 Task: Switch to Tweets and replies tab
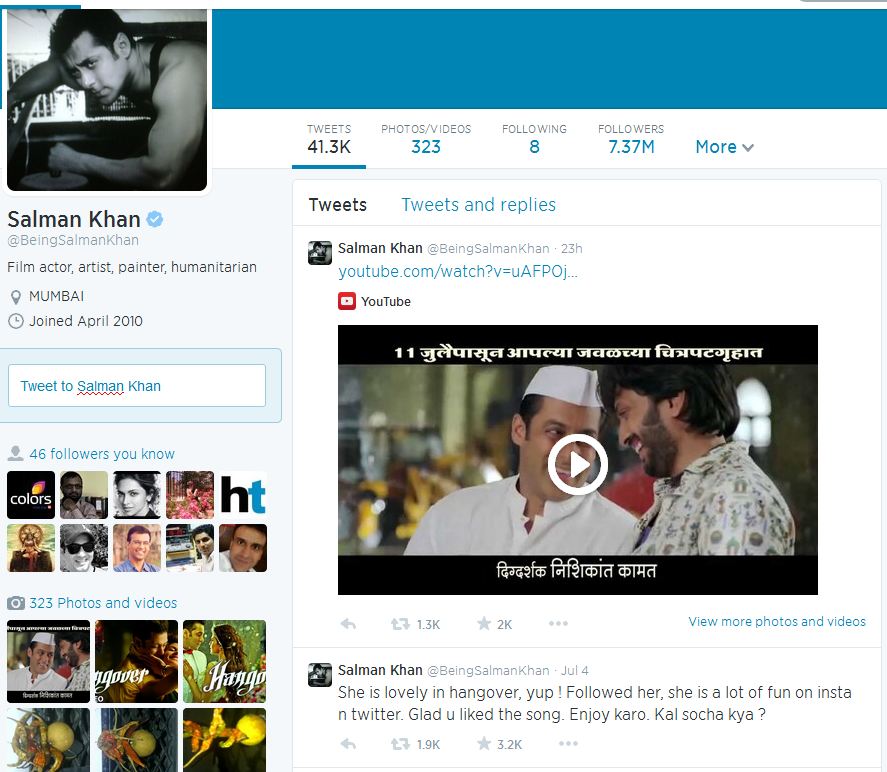tap(478, 205)
